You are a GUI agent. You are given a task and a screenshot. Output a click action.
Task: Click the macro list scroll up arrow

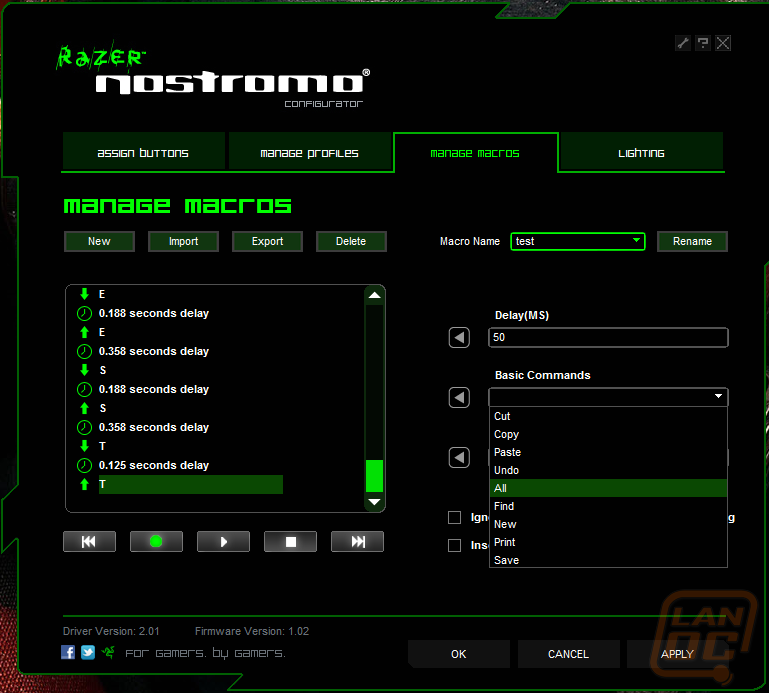tap(375, 295)
